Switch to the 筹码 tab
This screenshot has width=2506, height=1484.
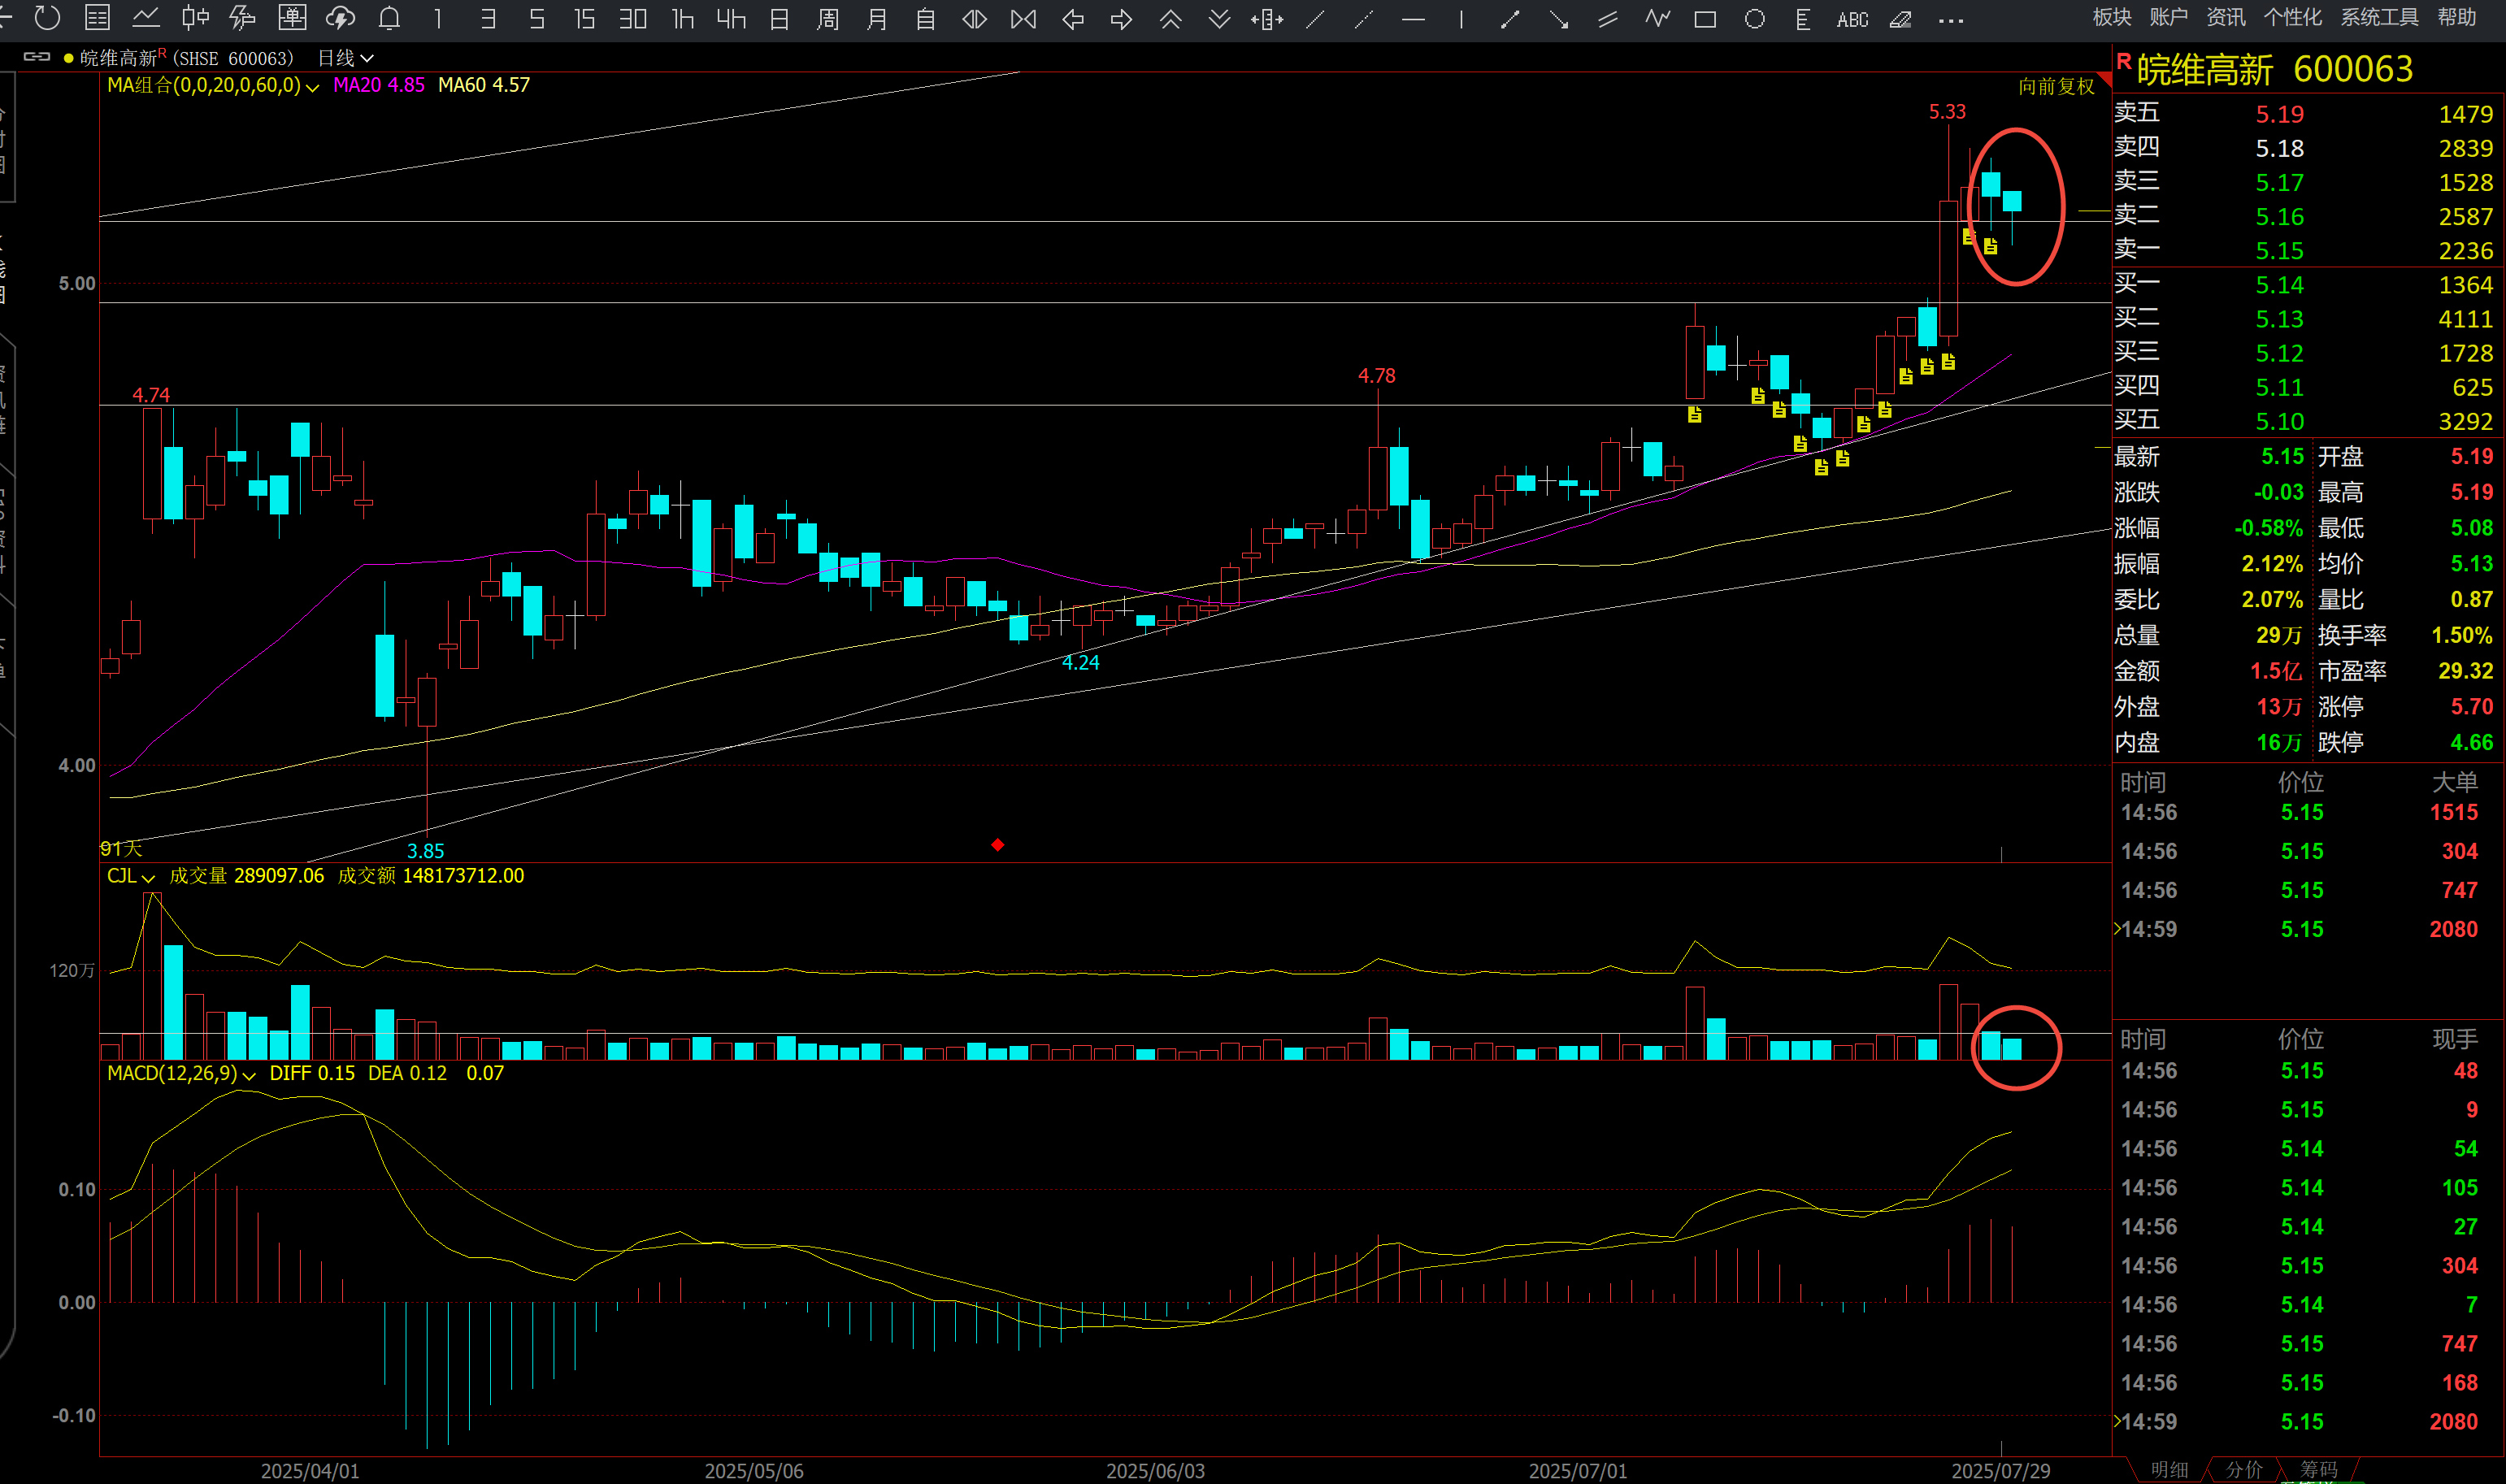coord(2318,1469)
